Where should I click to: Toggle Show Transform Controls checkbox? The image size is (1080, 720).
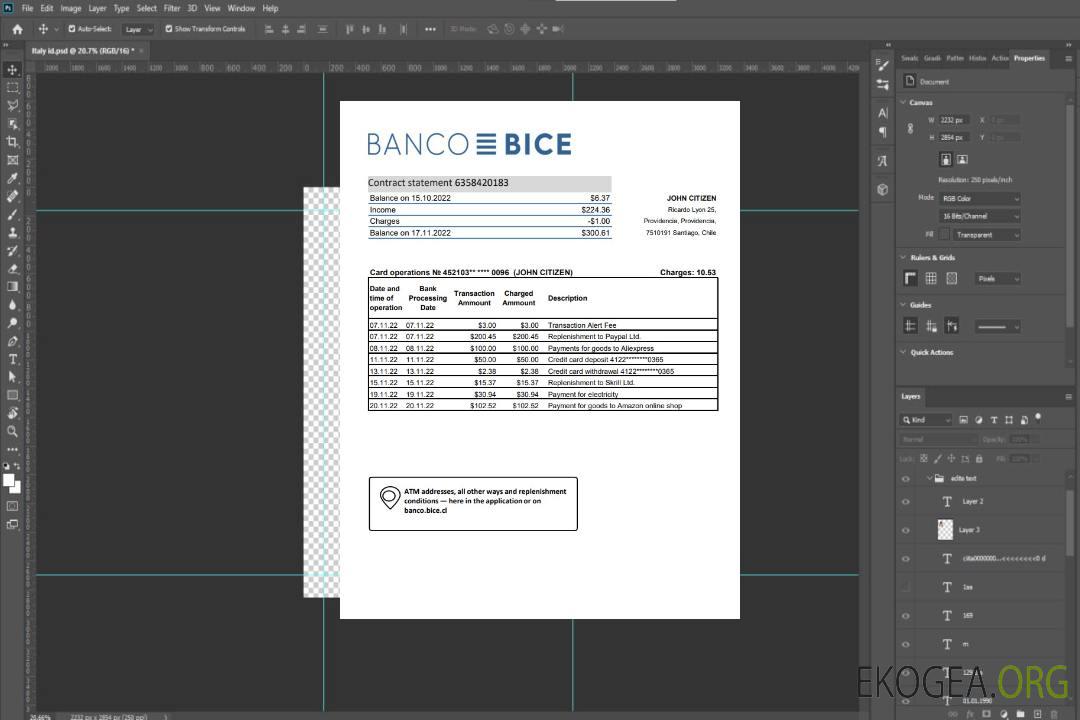click(x=169, y=29)
